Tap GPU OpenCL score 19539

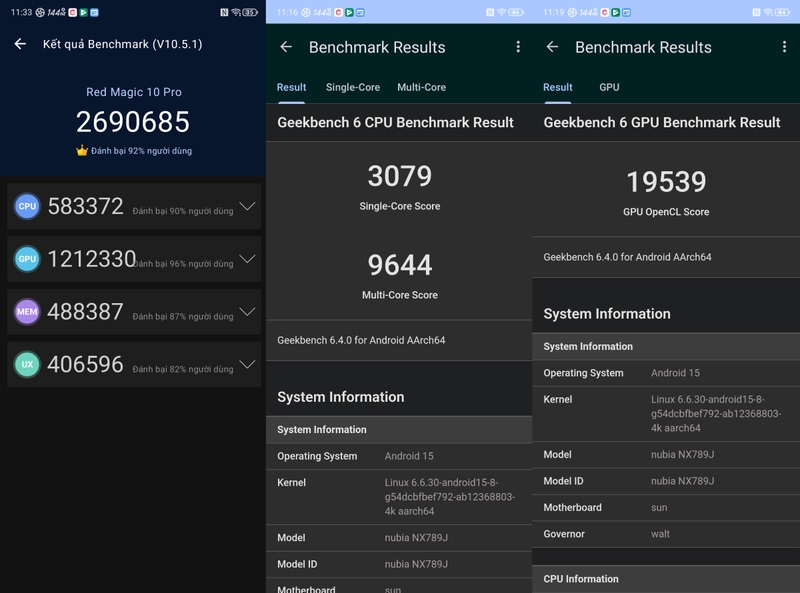click(x=666, y=182)
